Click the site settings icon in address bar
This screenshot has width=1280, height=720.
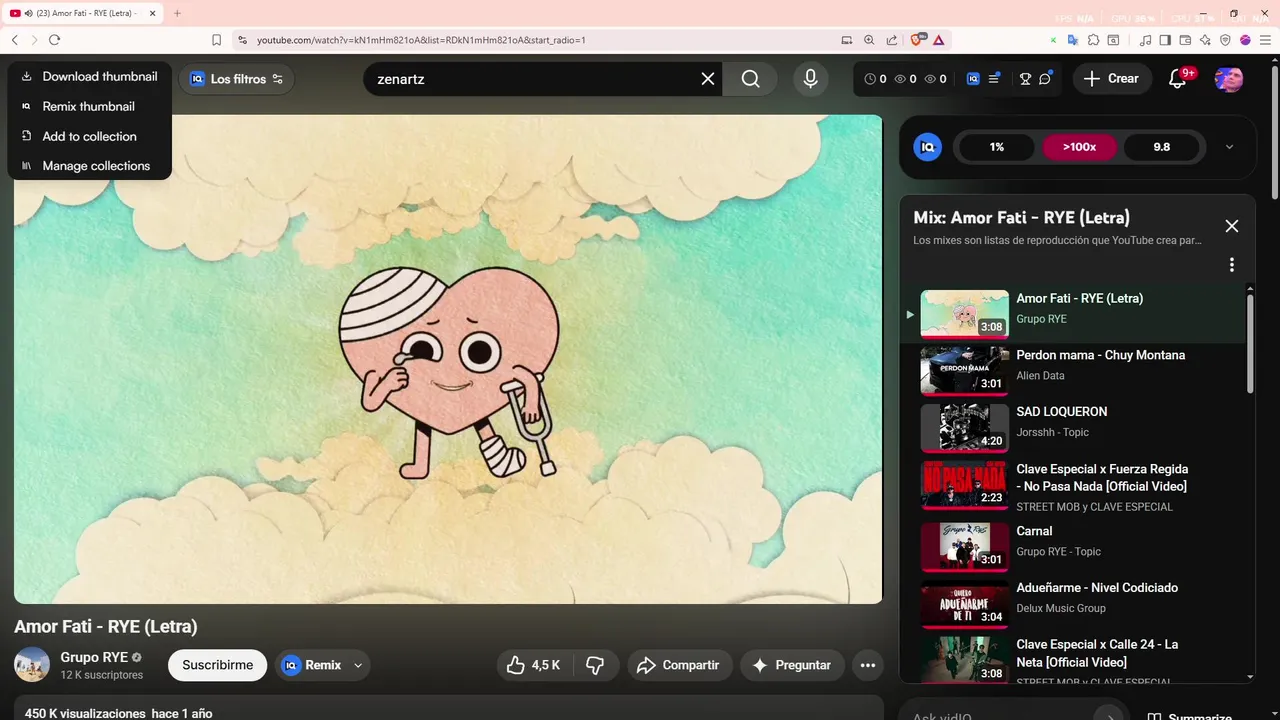(x=242, y=40)
